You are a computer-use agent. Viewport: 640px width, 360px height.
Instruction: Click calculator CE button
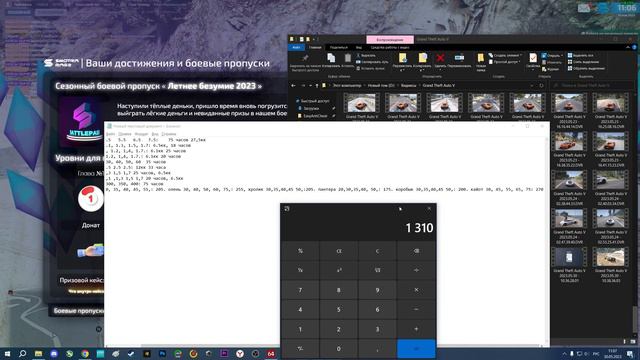coord(339,251)
